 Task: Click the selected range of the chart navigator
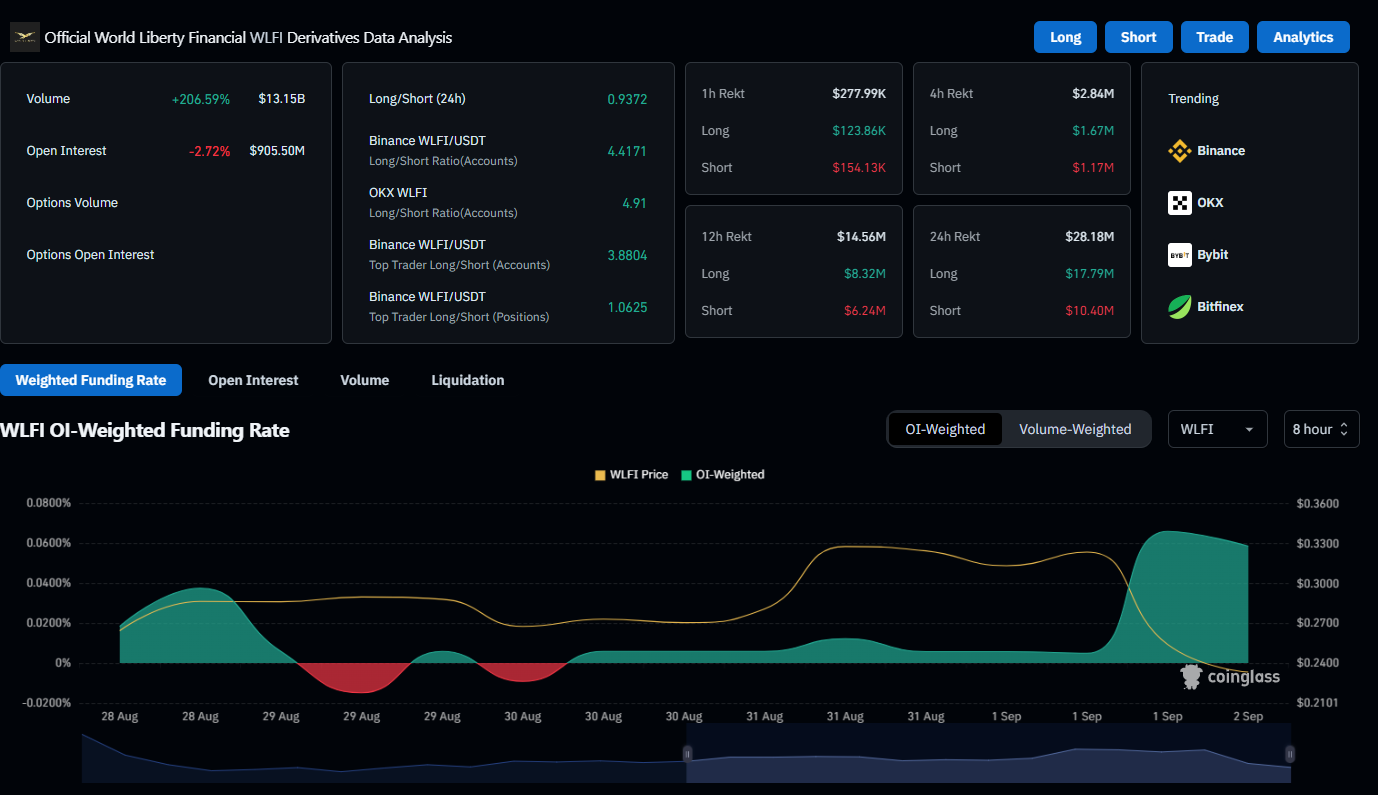click(x=989, y=754)
